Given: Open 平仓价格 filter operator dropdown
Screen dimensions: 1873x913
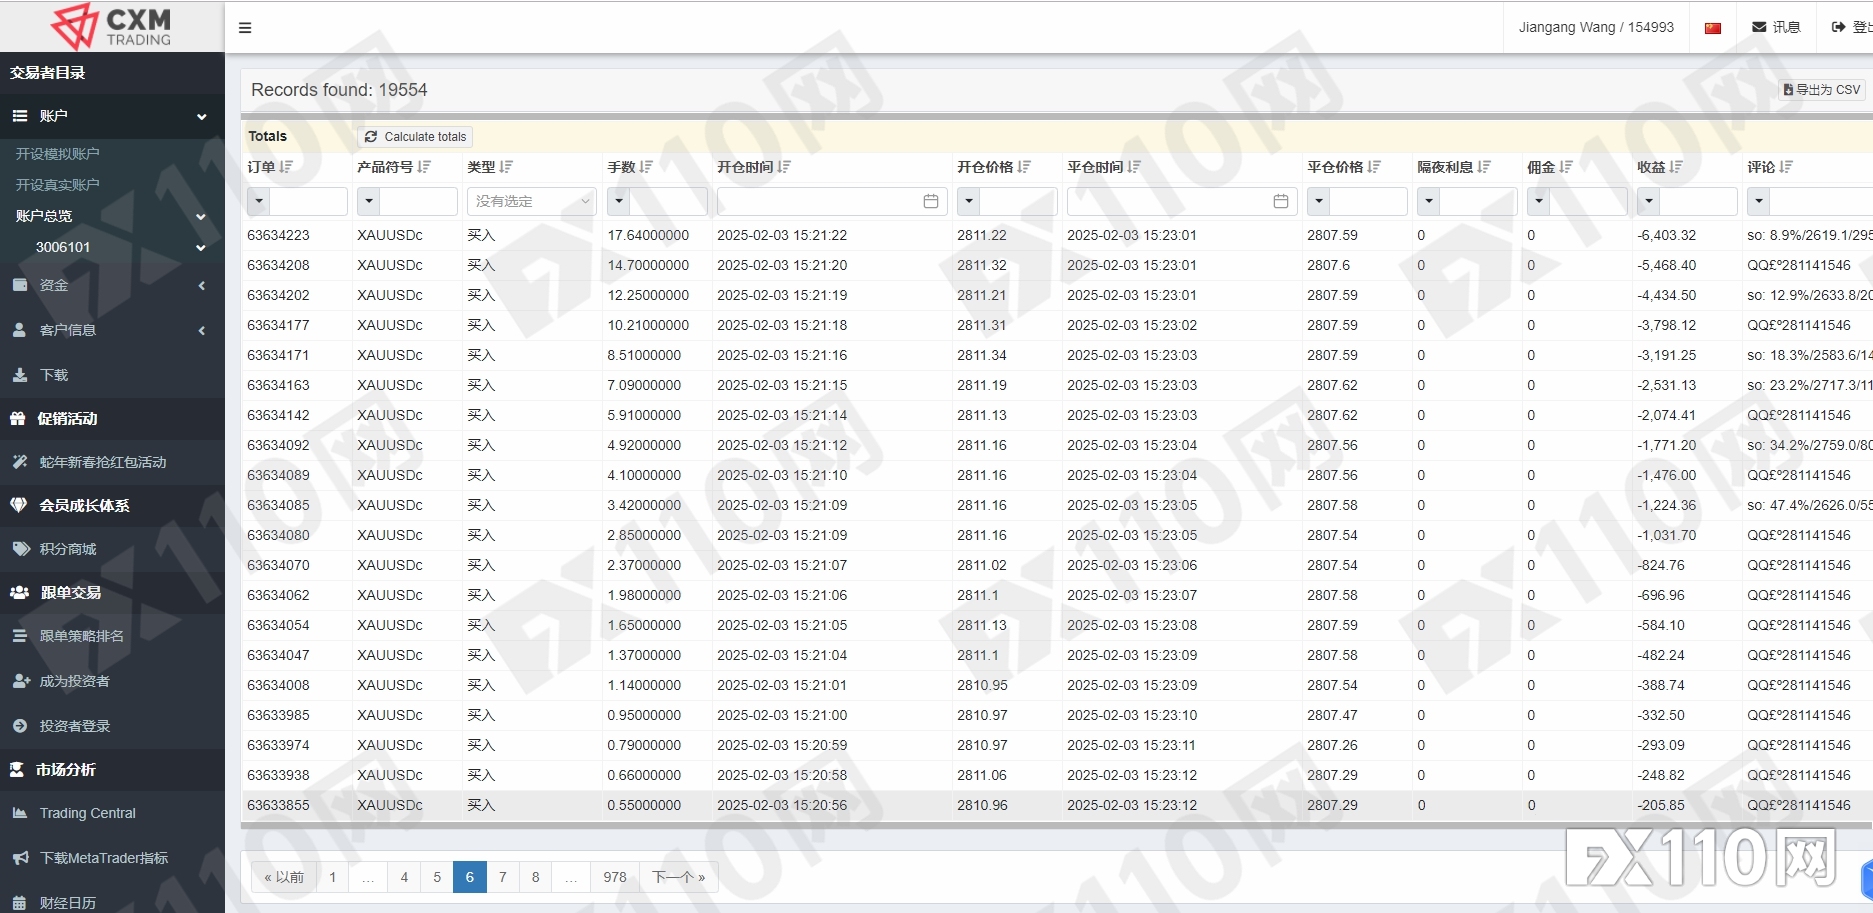Looking at the screenshot, I should pos(1319,201).
